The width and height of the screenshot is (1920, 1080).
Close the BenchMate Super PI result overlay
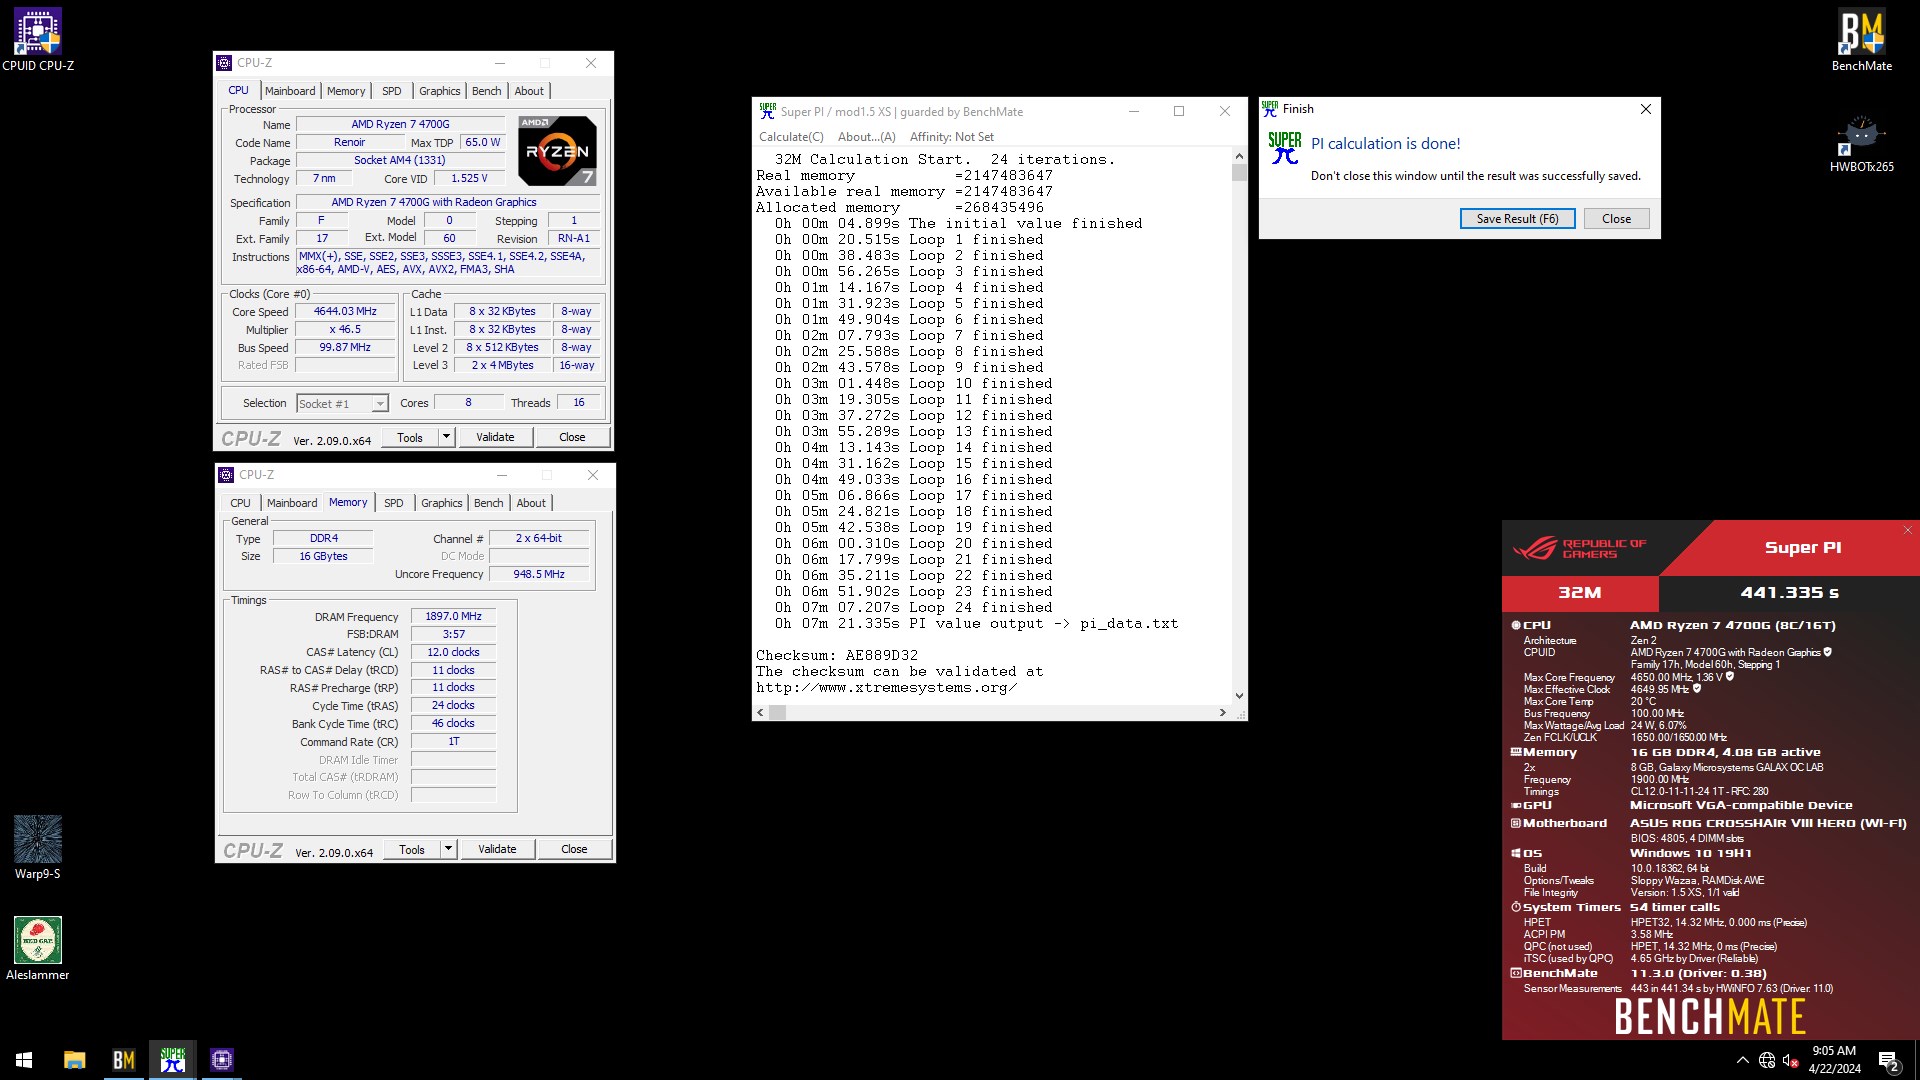1908,530
